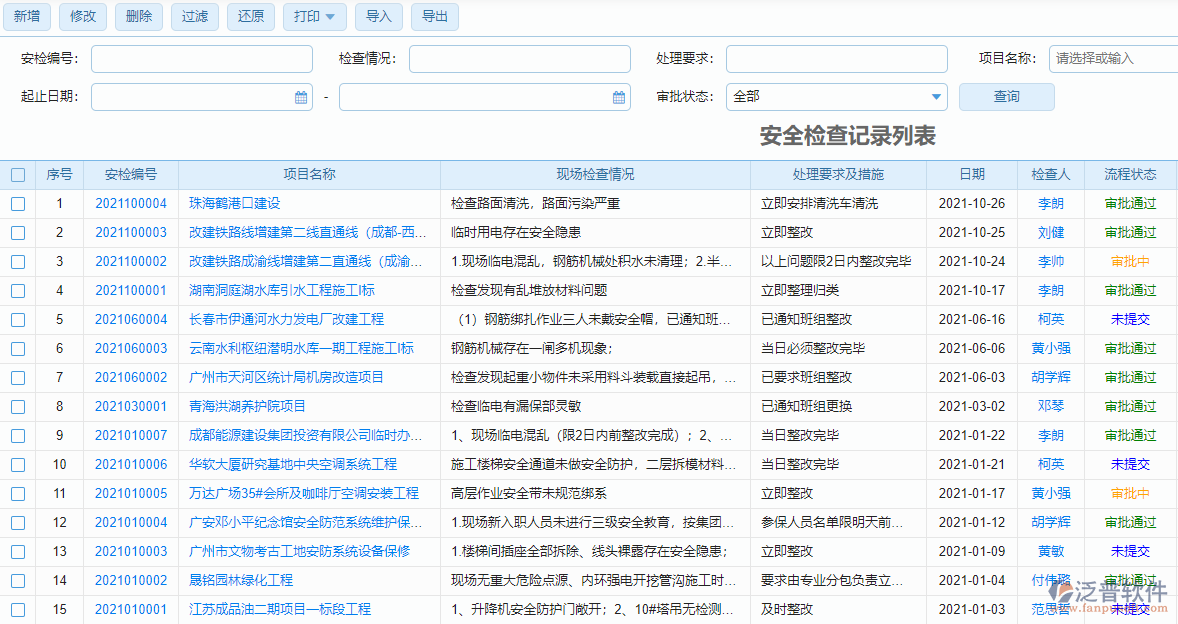Check the checkbox for 青海洪湖养护院项目 row
Screen dimensions: 1178x624
click(17, 406)
